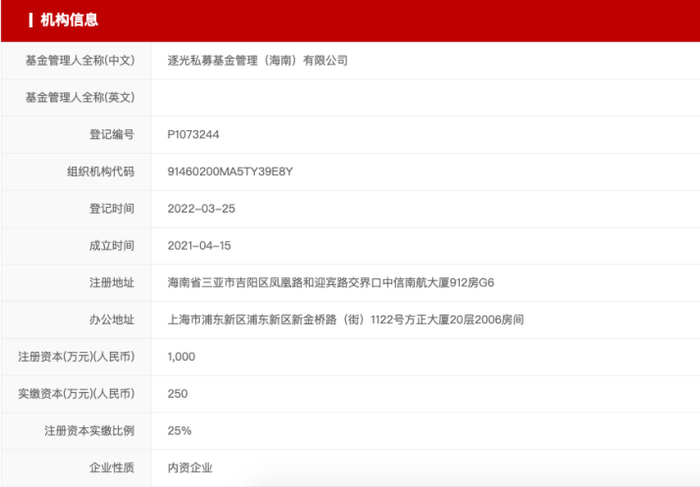The width and height of the screenshot is (700, 487).
Task: Click the 注册资本实缴比例 label
Action: (89, 431)
